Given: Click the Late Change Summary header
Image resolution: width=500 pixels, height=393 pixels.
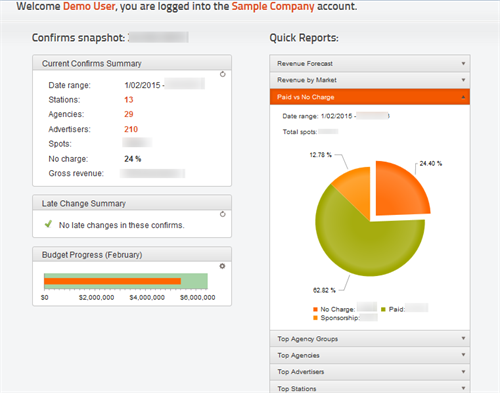Looking at the screenshot, I should [x=132, y=203].
